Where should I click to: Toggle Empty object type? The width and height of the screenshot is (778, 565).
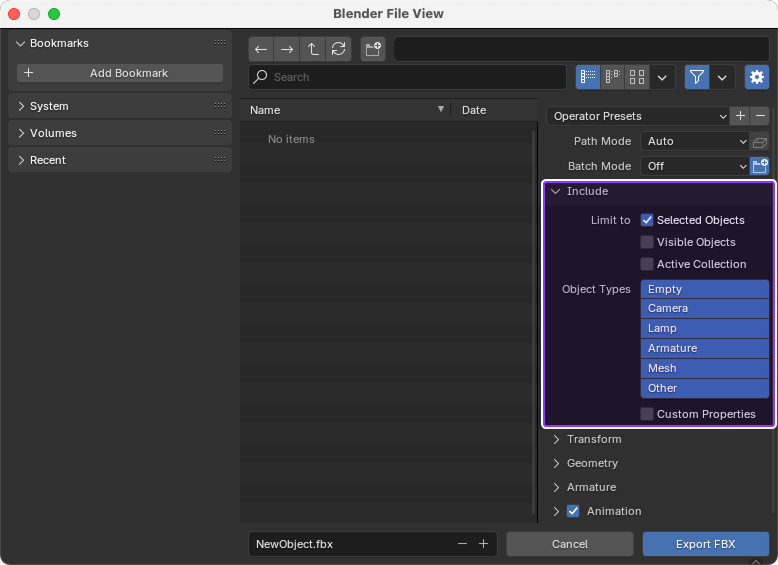(x=705, y=289)
